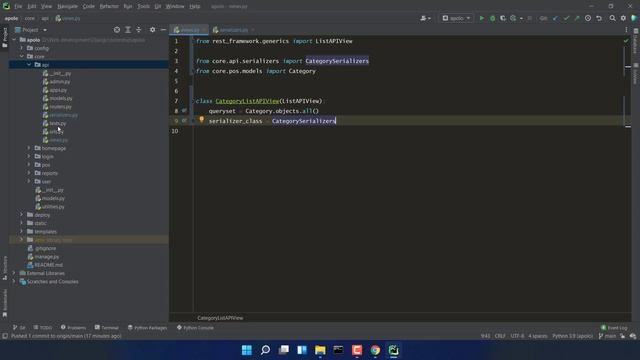Viewport: 640px width, 360px height.
Task: Collapse the core folder
Action: (x=22, y=56)
